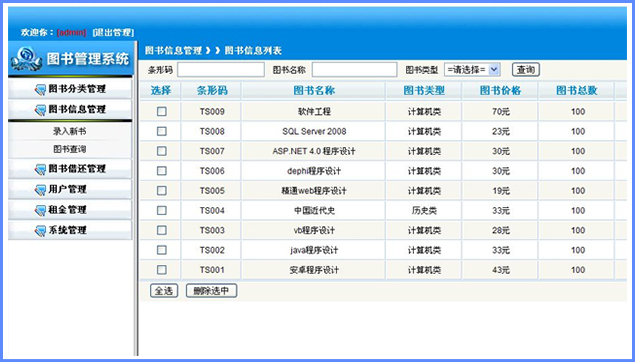Click the 退出管理 logout link
Screen dimensions: 636x362
point(113,32)
